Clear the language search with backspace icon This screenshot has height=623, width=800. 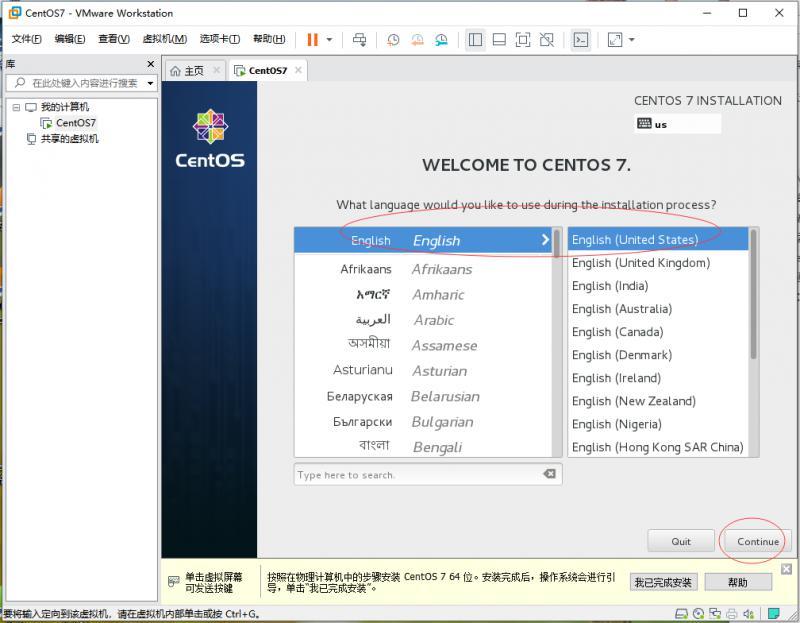point(549,474)
